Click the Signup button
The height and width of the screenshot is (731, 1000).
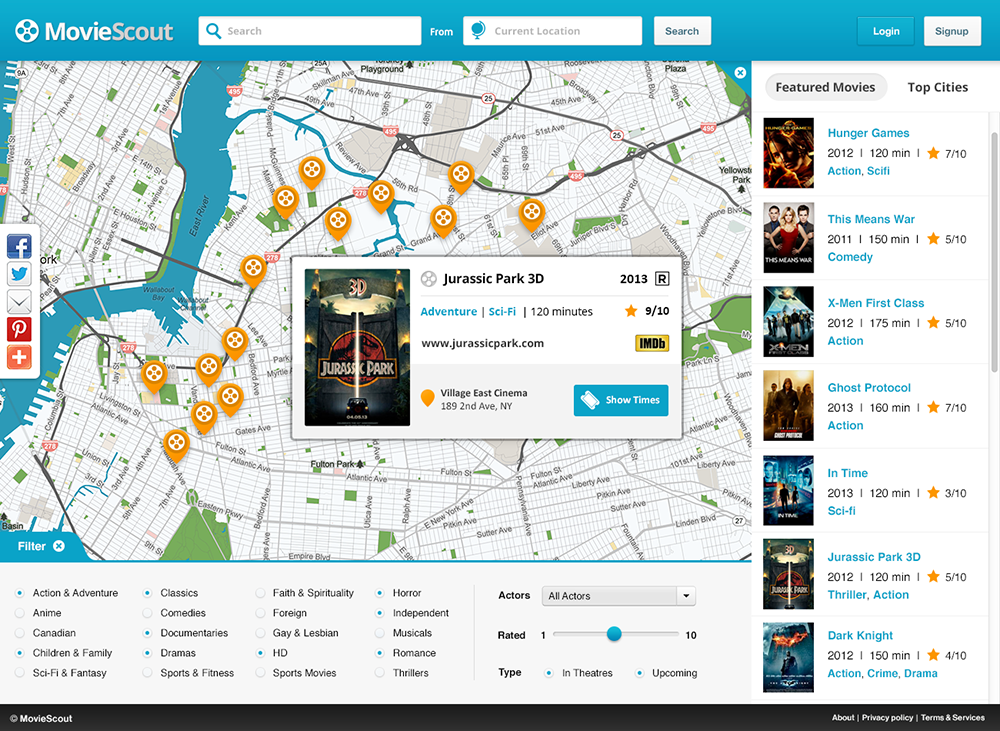[x=952, y=31]
